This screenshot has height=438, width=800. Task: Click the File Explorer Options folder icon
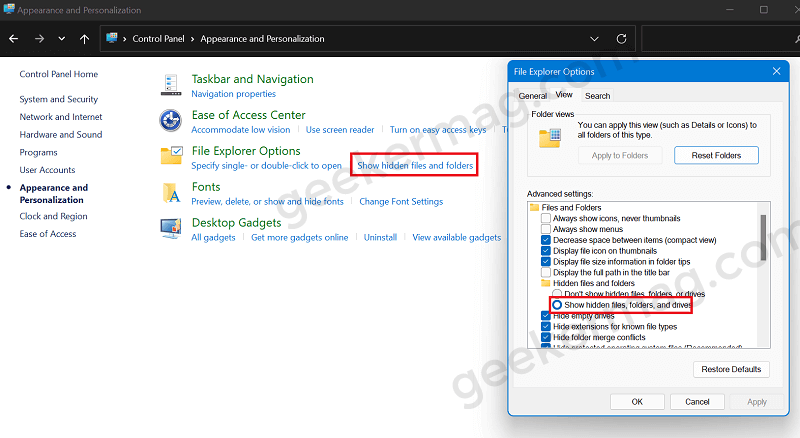(171, 155)
